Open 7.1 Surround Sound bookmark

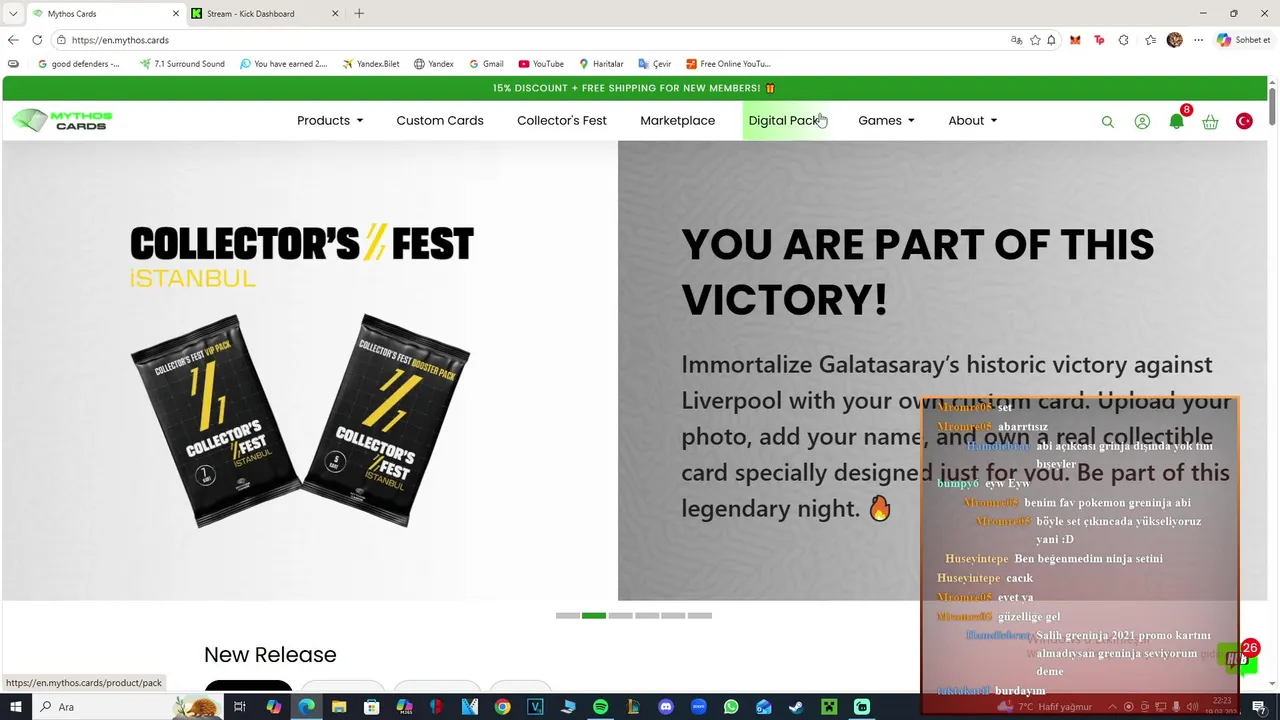coord(182,64)
